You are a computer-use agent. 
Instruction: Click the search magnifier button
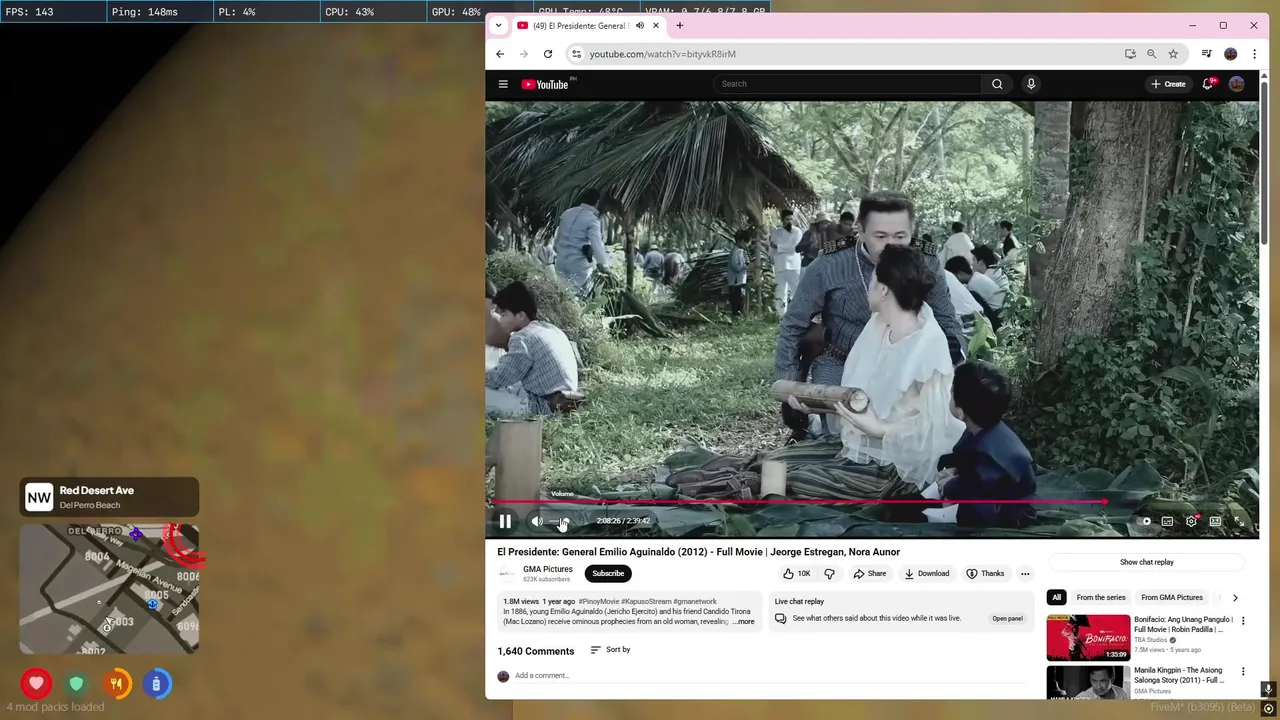click(x=997, y=84)
